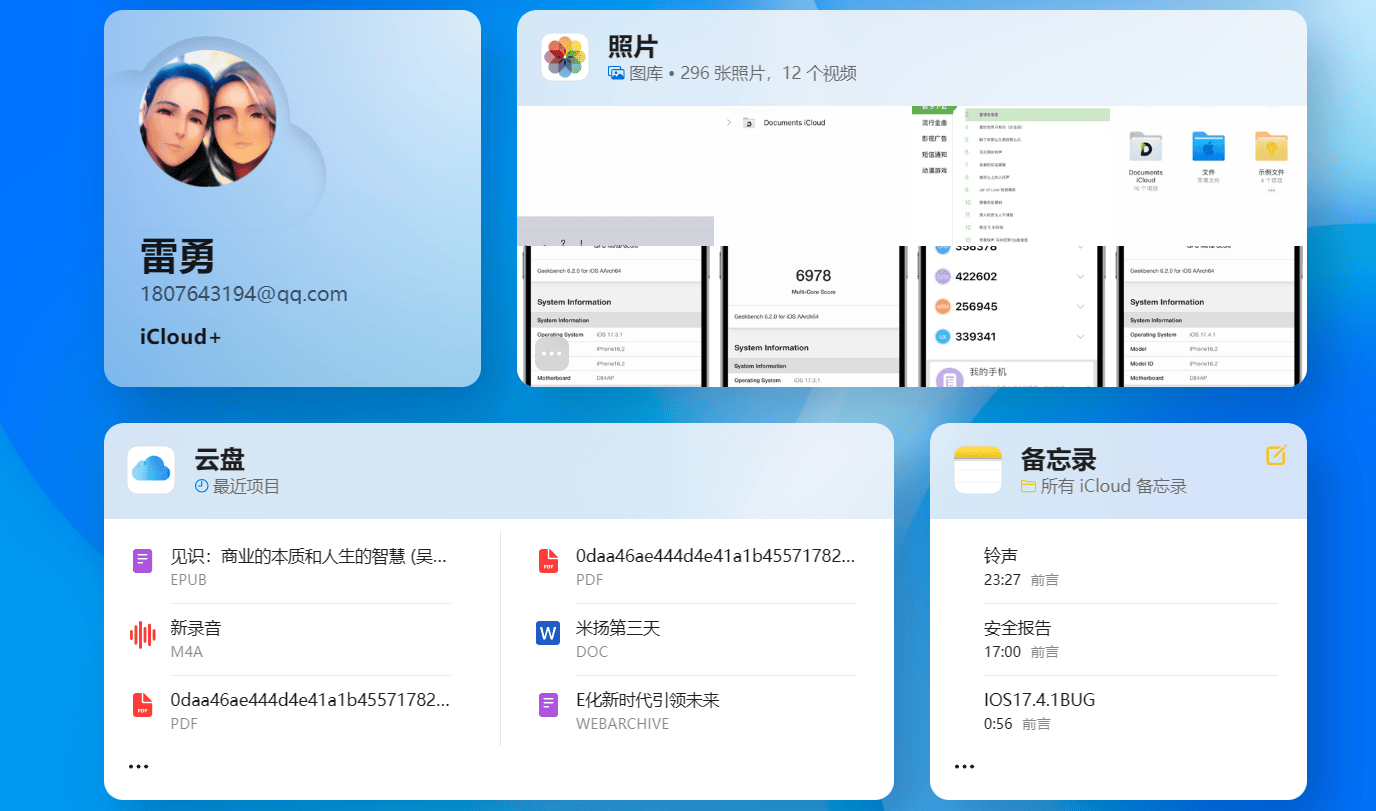This screenshot has height=811, width=1376.
Task: Click the PDF icon below 新录音
Action: [143, 705]
